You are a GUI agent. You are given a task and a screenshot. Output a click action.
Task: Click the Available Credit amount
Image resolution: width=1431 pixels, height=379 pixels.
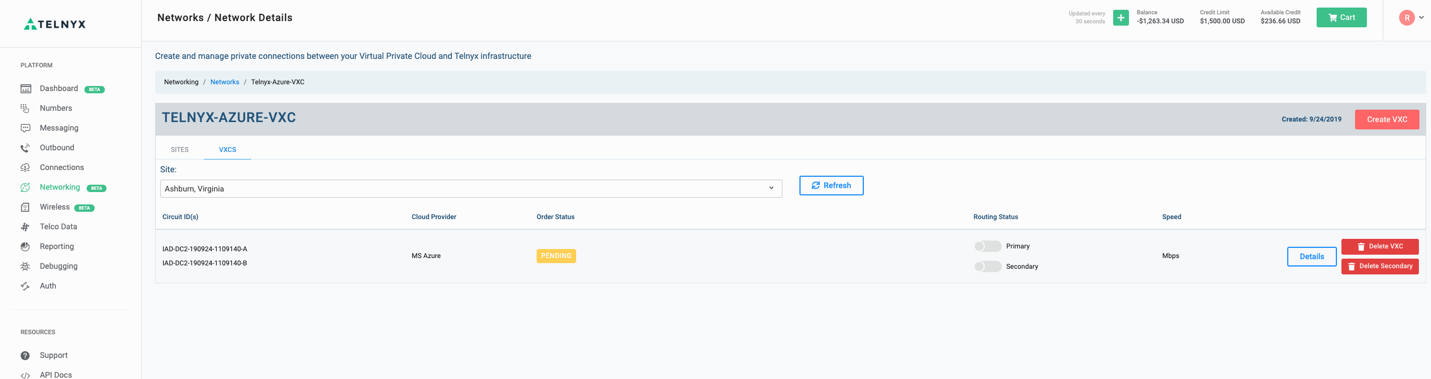1281,21
